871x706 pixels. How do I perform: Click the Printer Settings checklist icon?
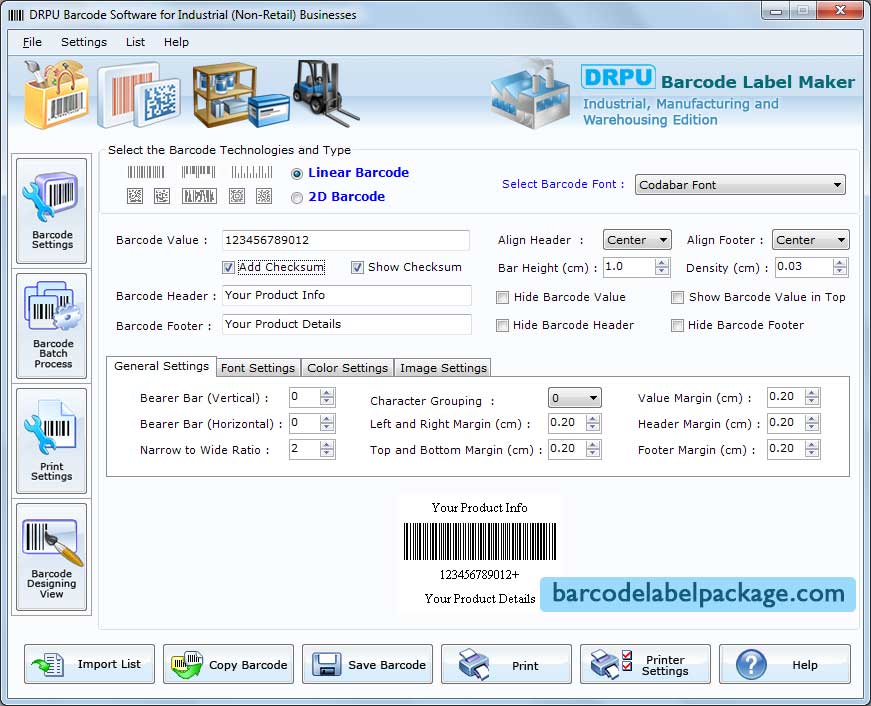(611, 664)
